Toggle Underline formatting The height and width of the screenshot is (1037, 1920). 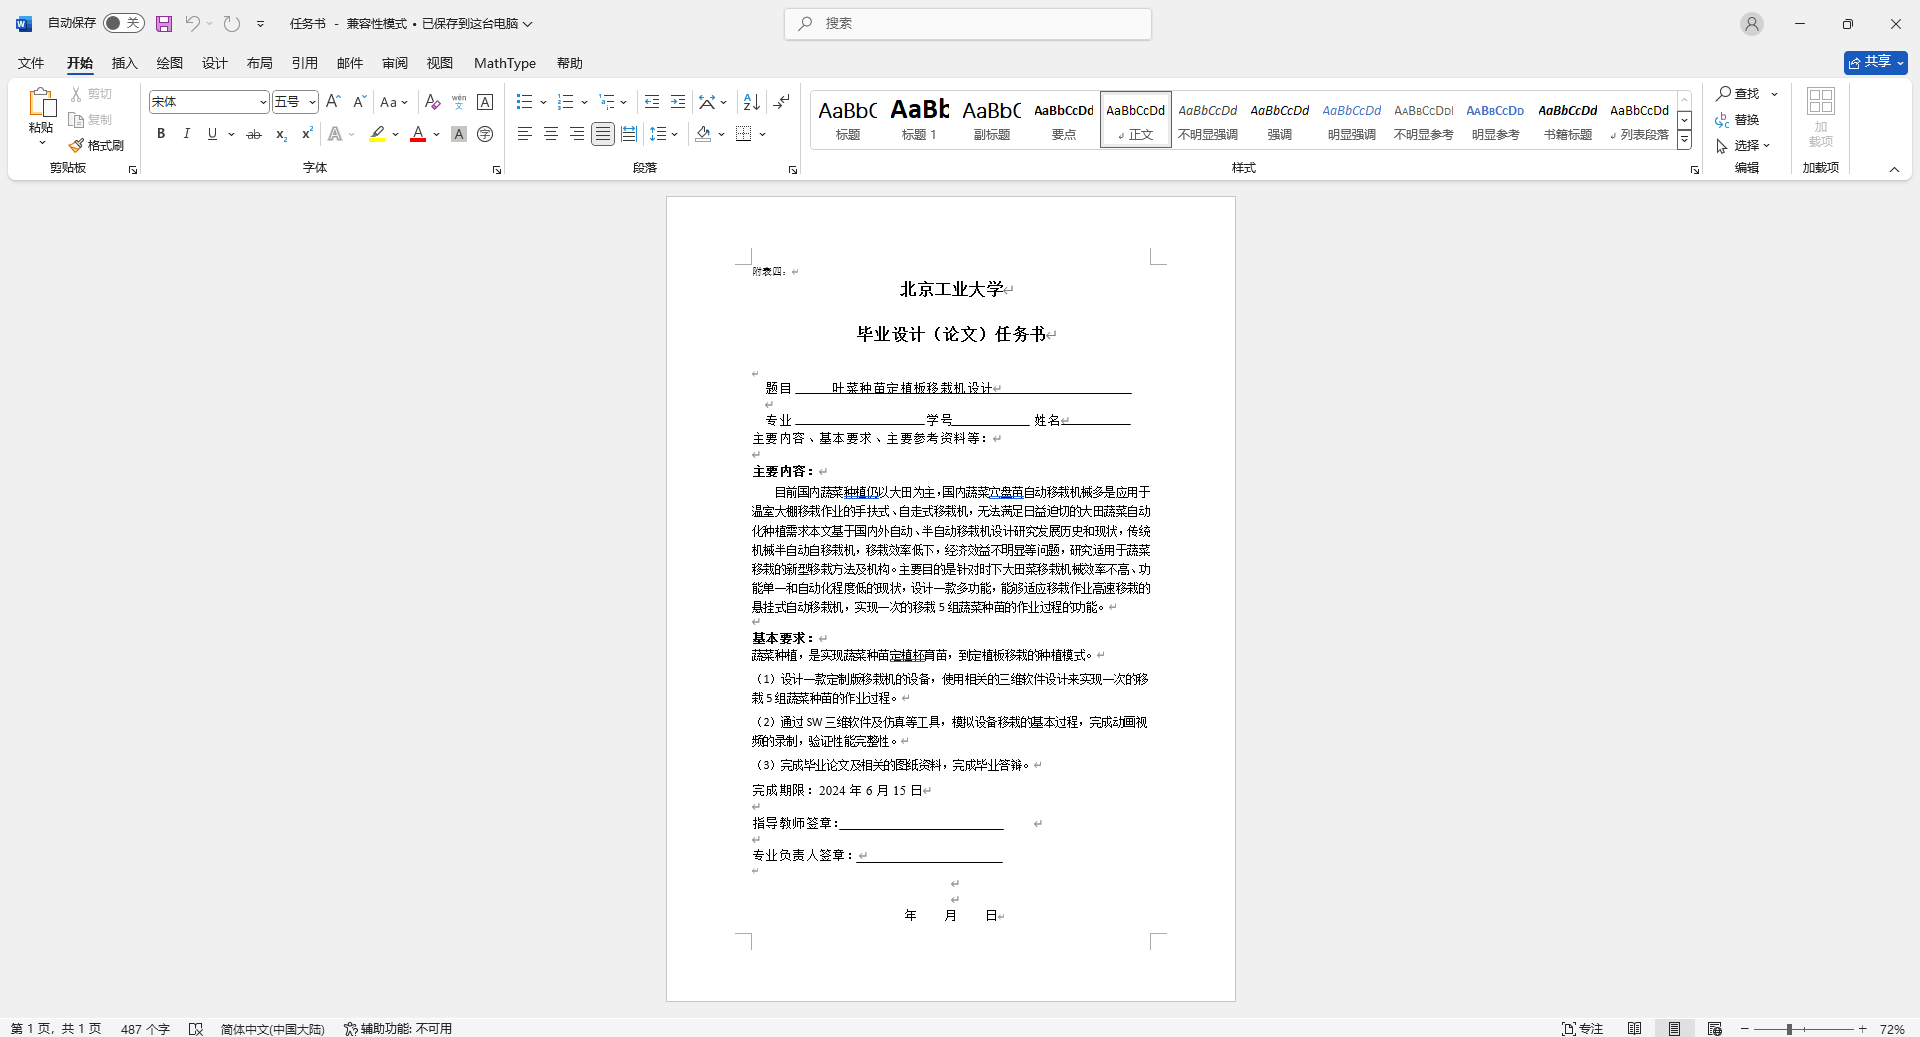pos(212,134)
